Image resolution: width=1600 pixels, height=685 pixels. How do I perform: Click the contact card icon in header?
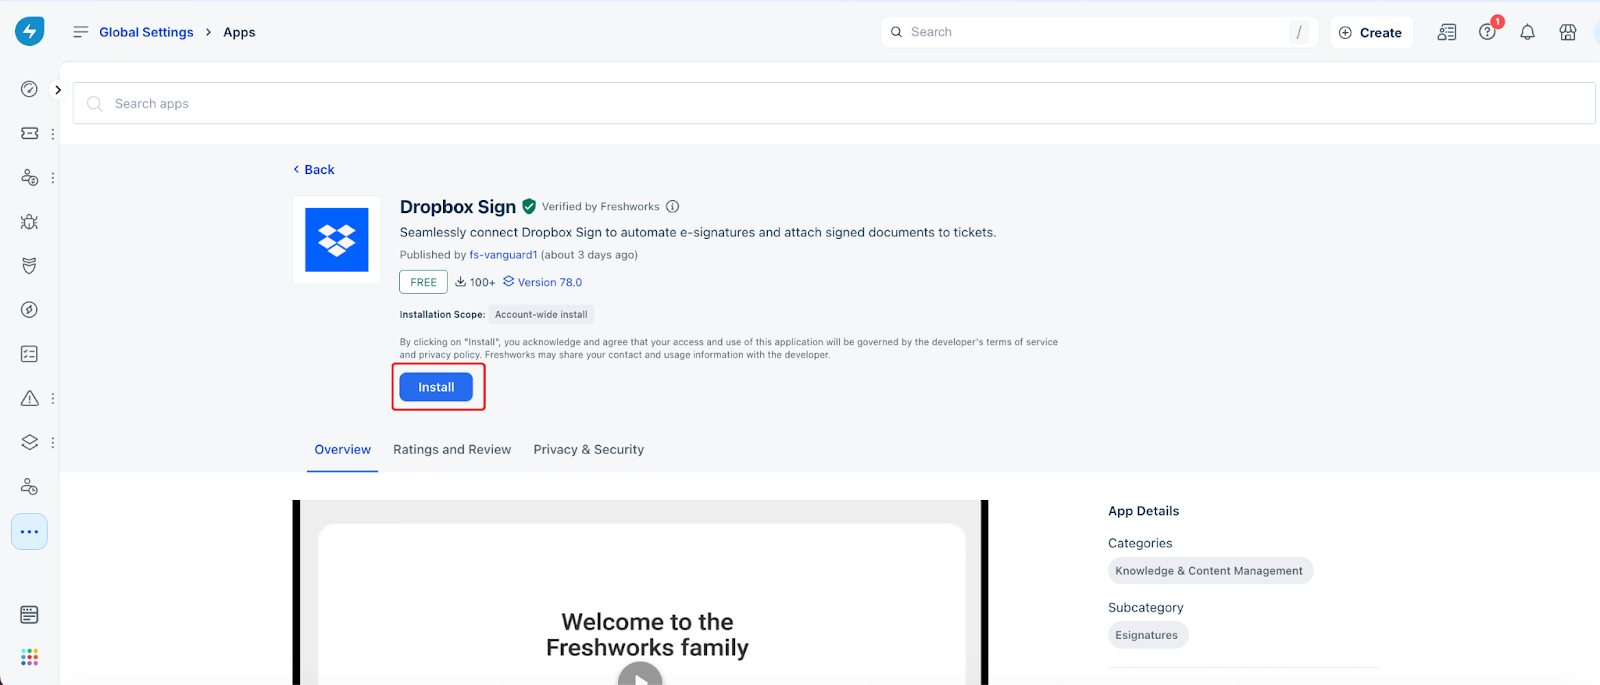1447,32
